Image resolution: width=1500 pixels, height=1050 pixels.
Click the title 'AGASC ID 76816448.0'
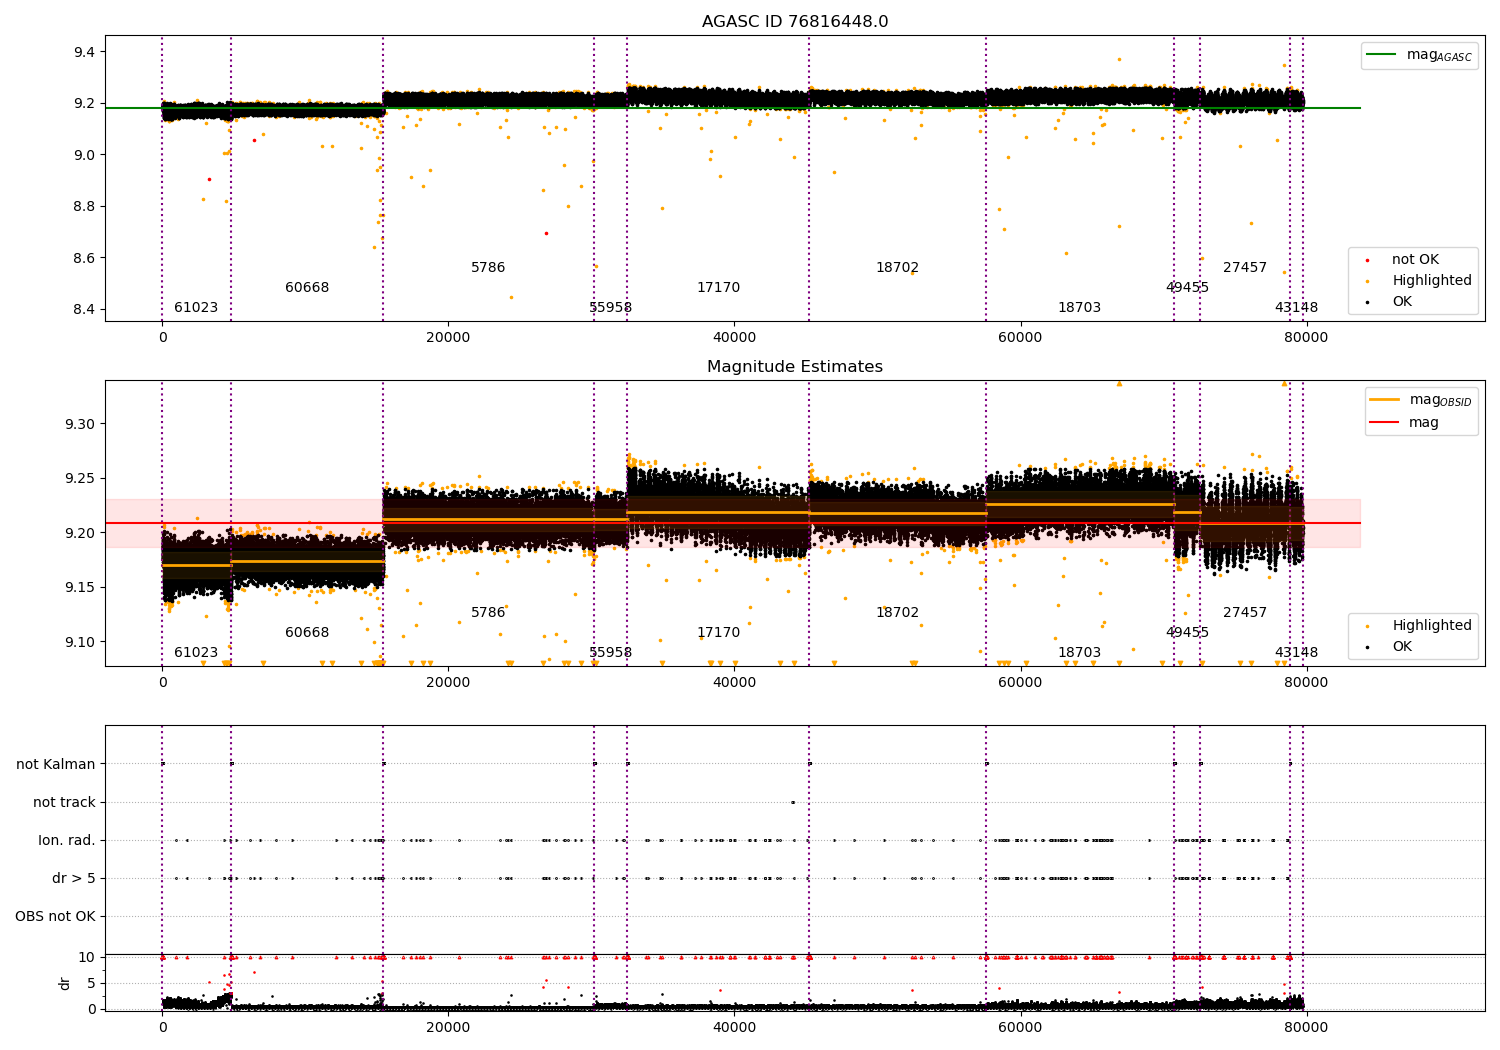(x=795, y=22)
